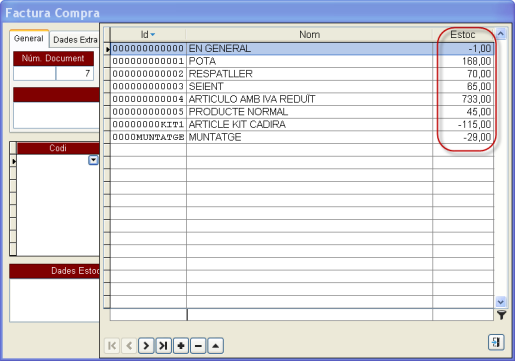Click the exit door icon at bottom right
The width and height of the screenshot is (515, 361).
coord(496,342)
